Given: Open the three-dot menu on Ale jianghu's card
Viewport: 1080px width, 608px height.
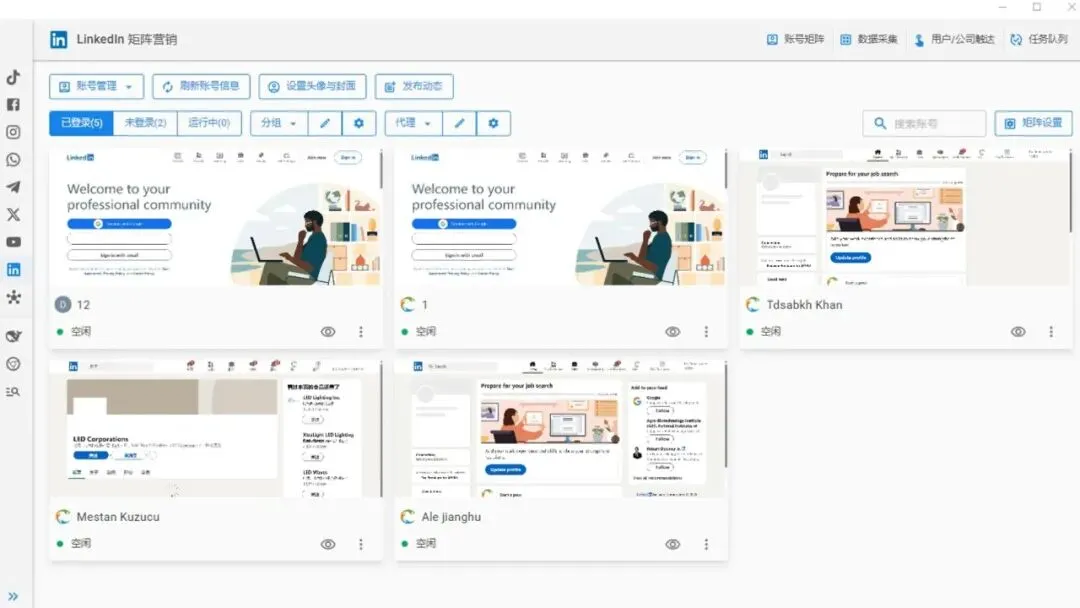Looking at the screenshot, I should coord(706,544).
